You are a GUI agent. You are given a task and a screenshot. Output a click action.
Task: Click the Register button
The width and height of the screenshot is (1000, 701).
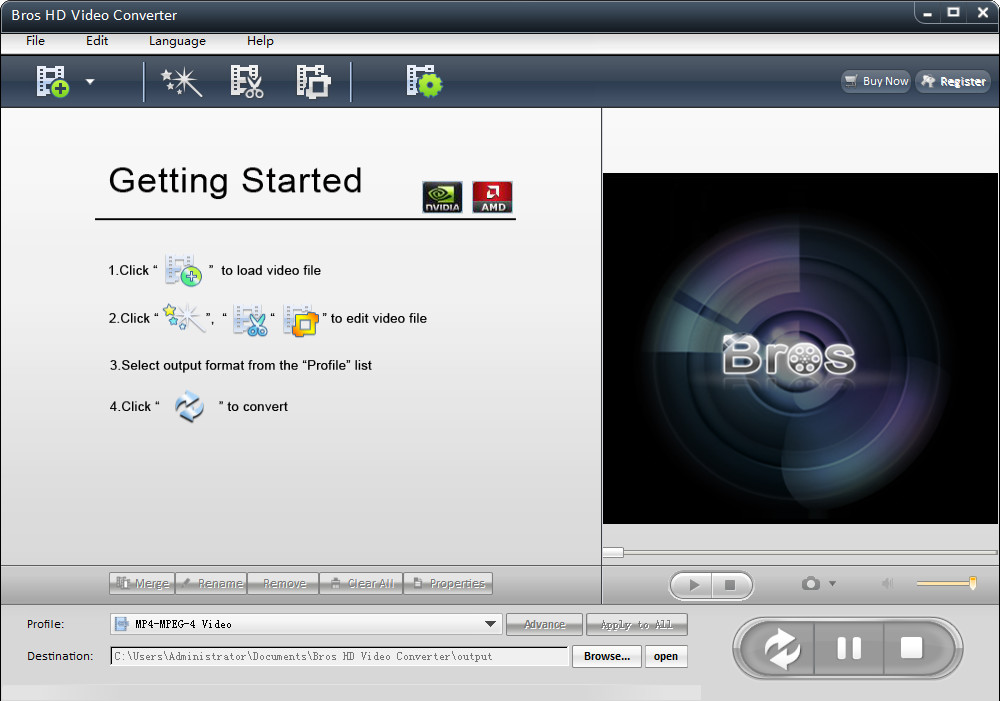[953, 81]
